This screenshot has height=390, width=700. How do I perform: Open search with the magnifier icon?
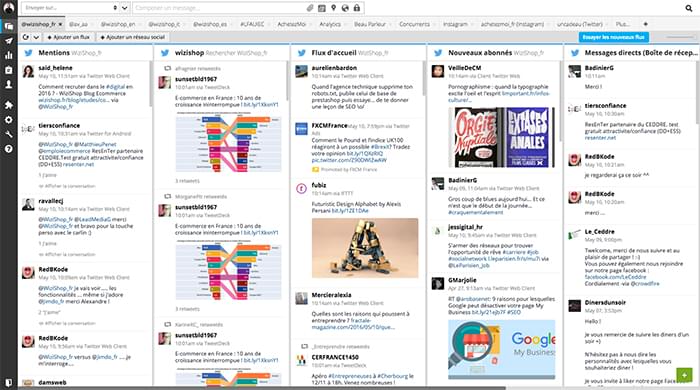(x=689, y=8)
